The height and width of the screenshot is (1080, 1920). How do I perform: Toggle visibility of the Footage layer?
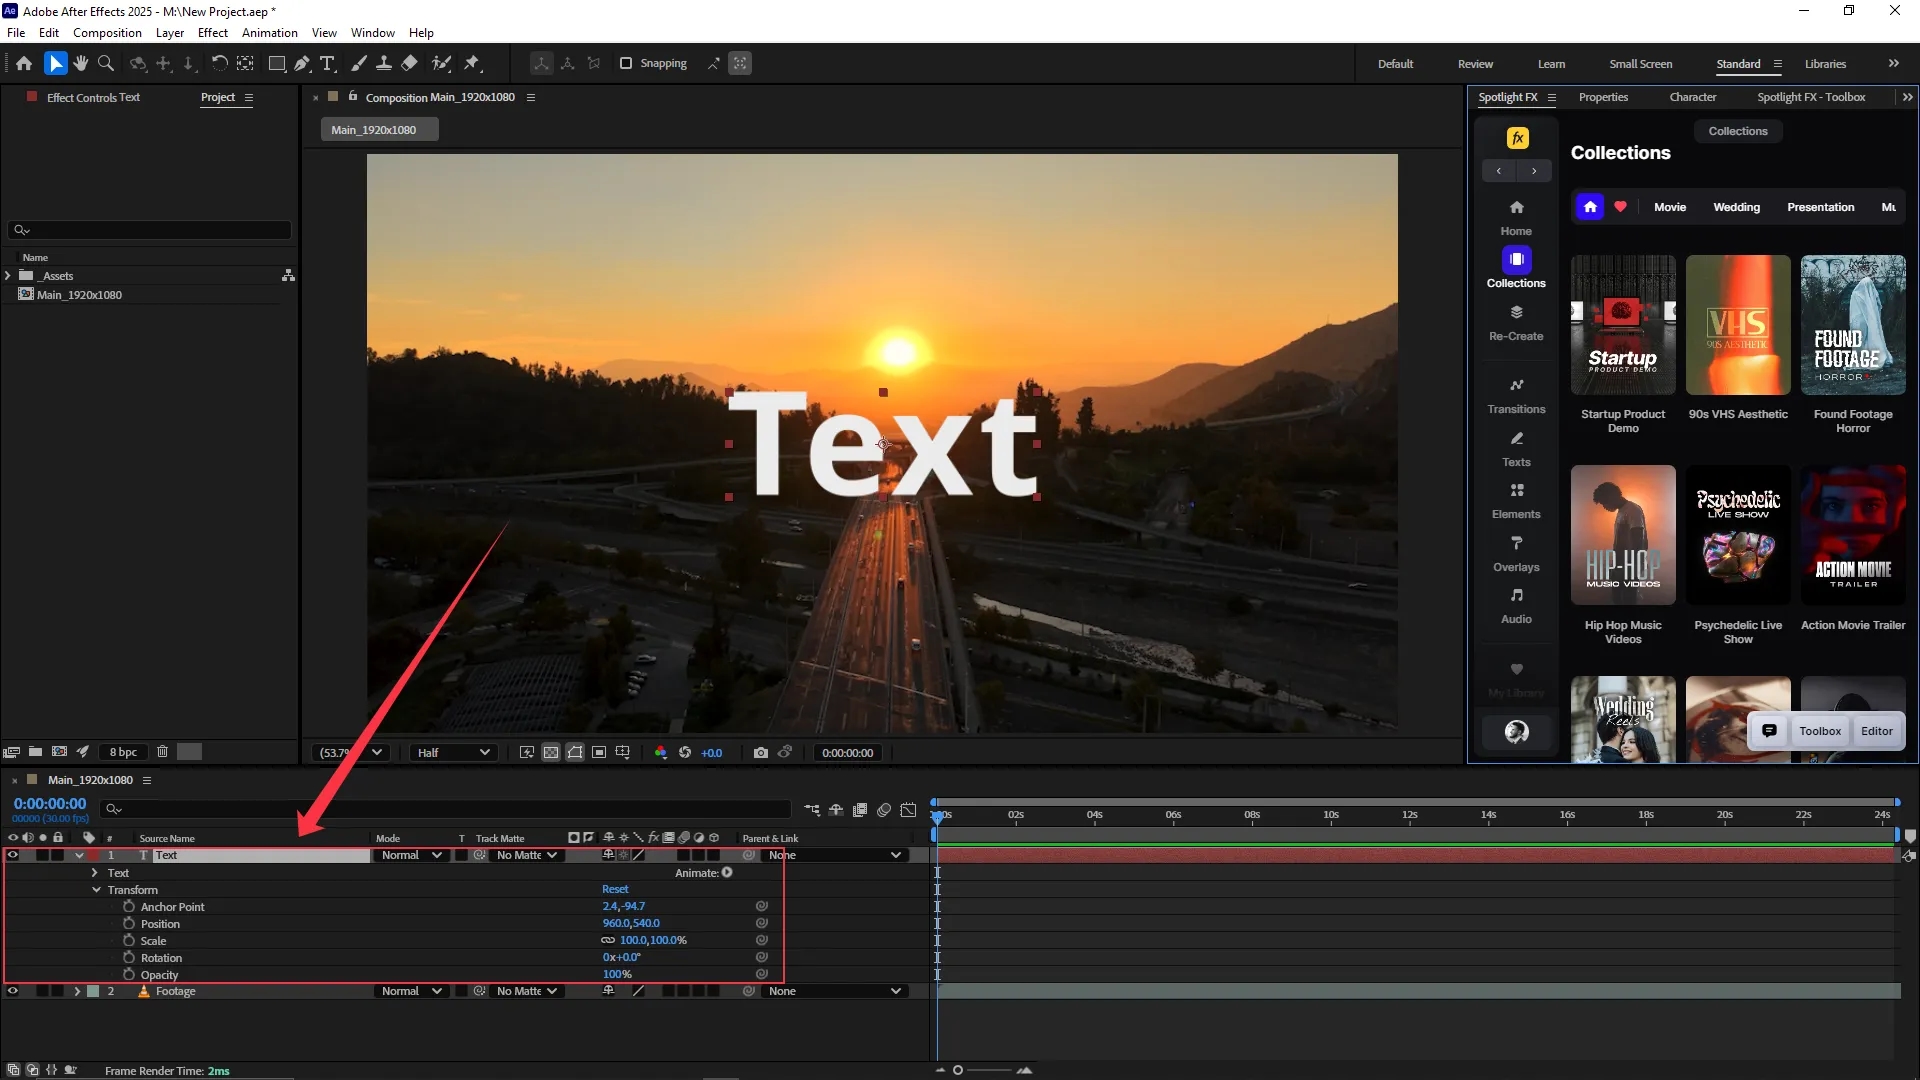tap(13, 991)
